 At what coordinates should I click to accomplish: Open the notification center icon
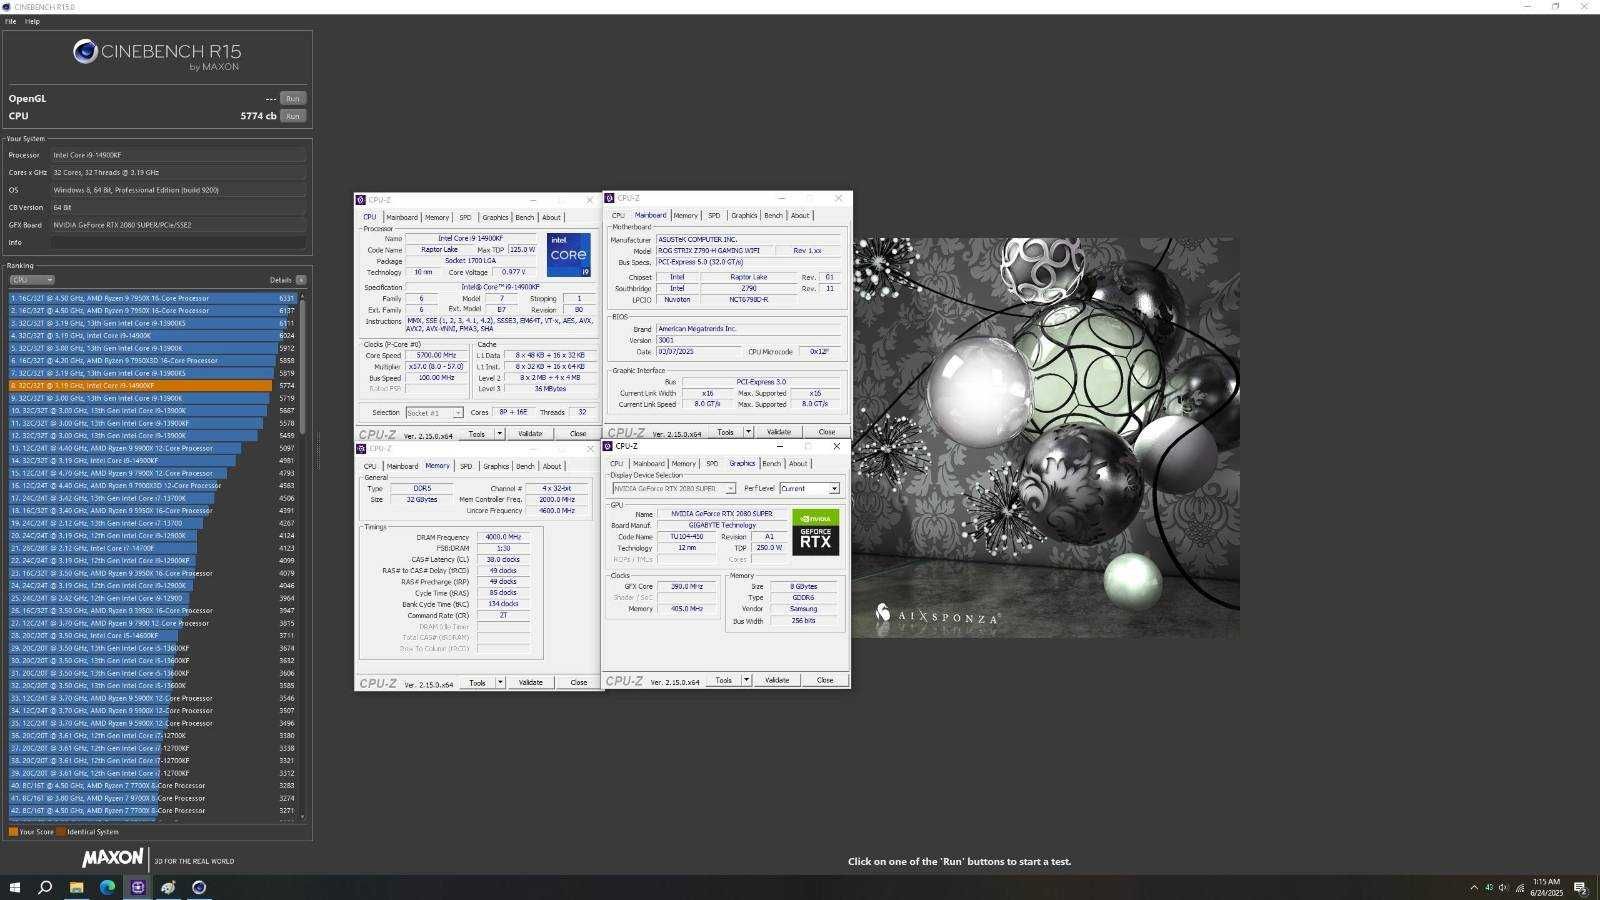coord(1580,888)
